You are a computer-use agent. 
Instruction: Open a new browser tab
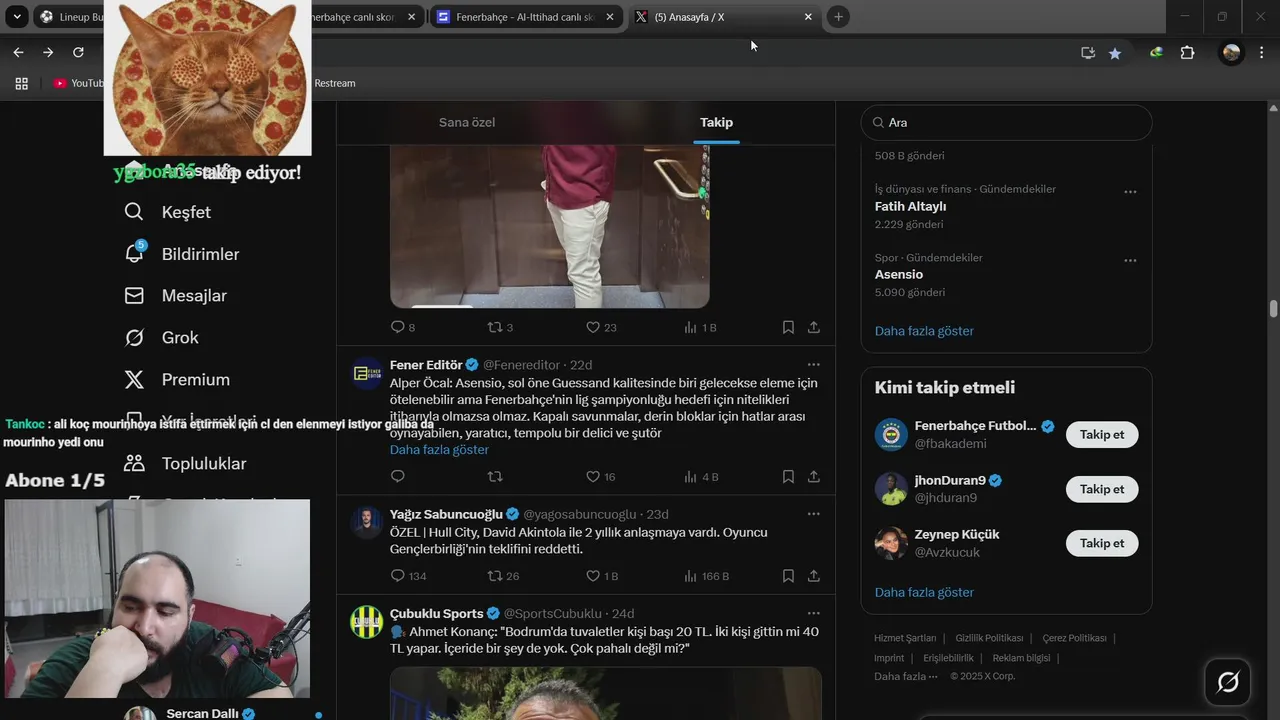[838, 17]
